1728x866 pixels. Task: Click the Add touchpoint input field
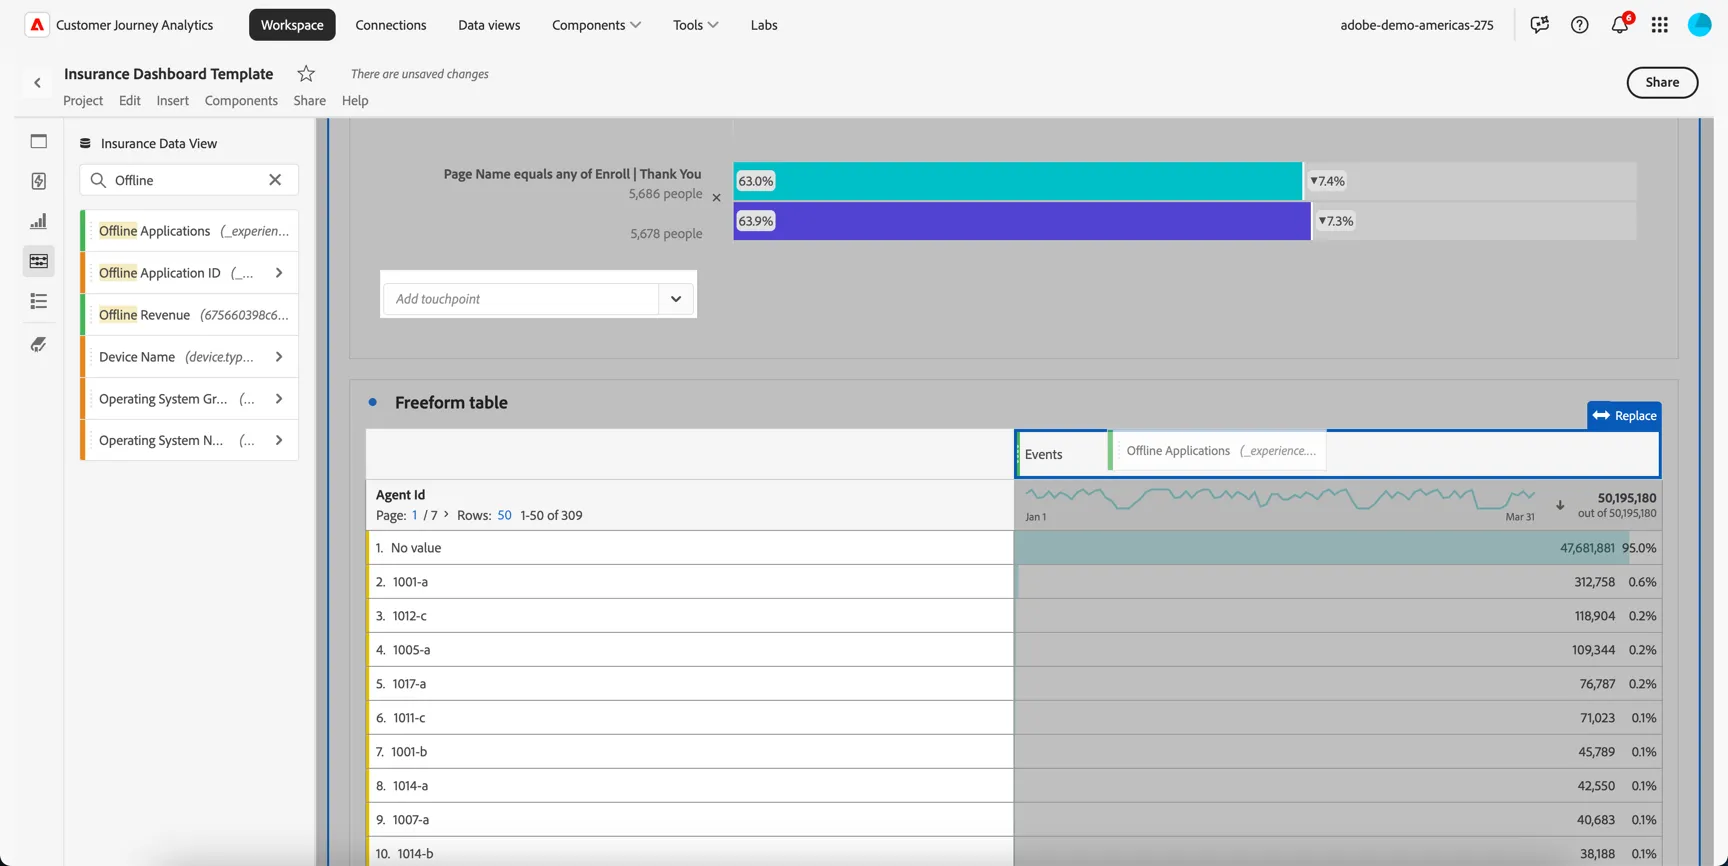521,299
